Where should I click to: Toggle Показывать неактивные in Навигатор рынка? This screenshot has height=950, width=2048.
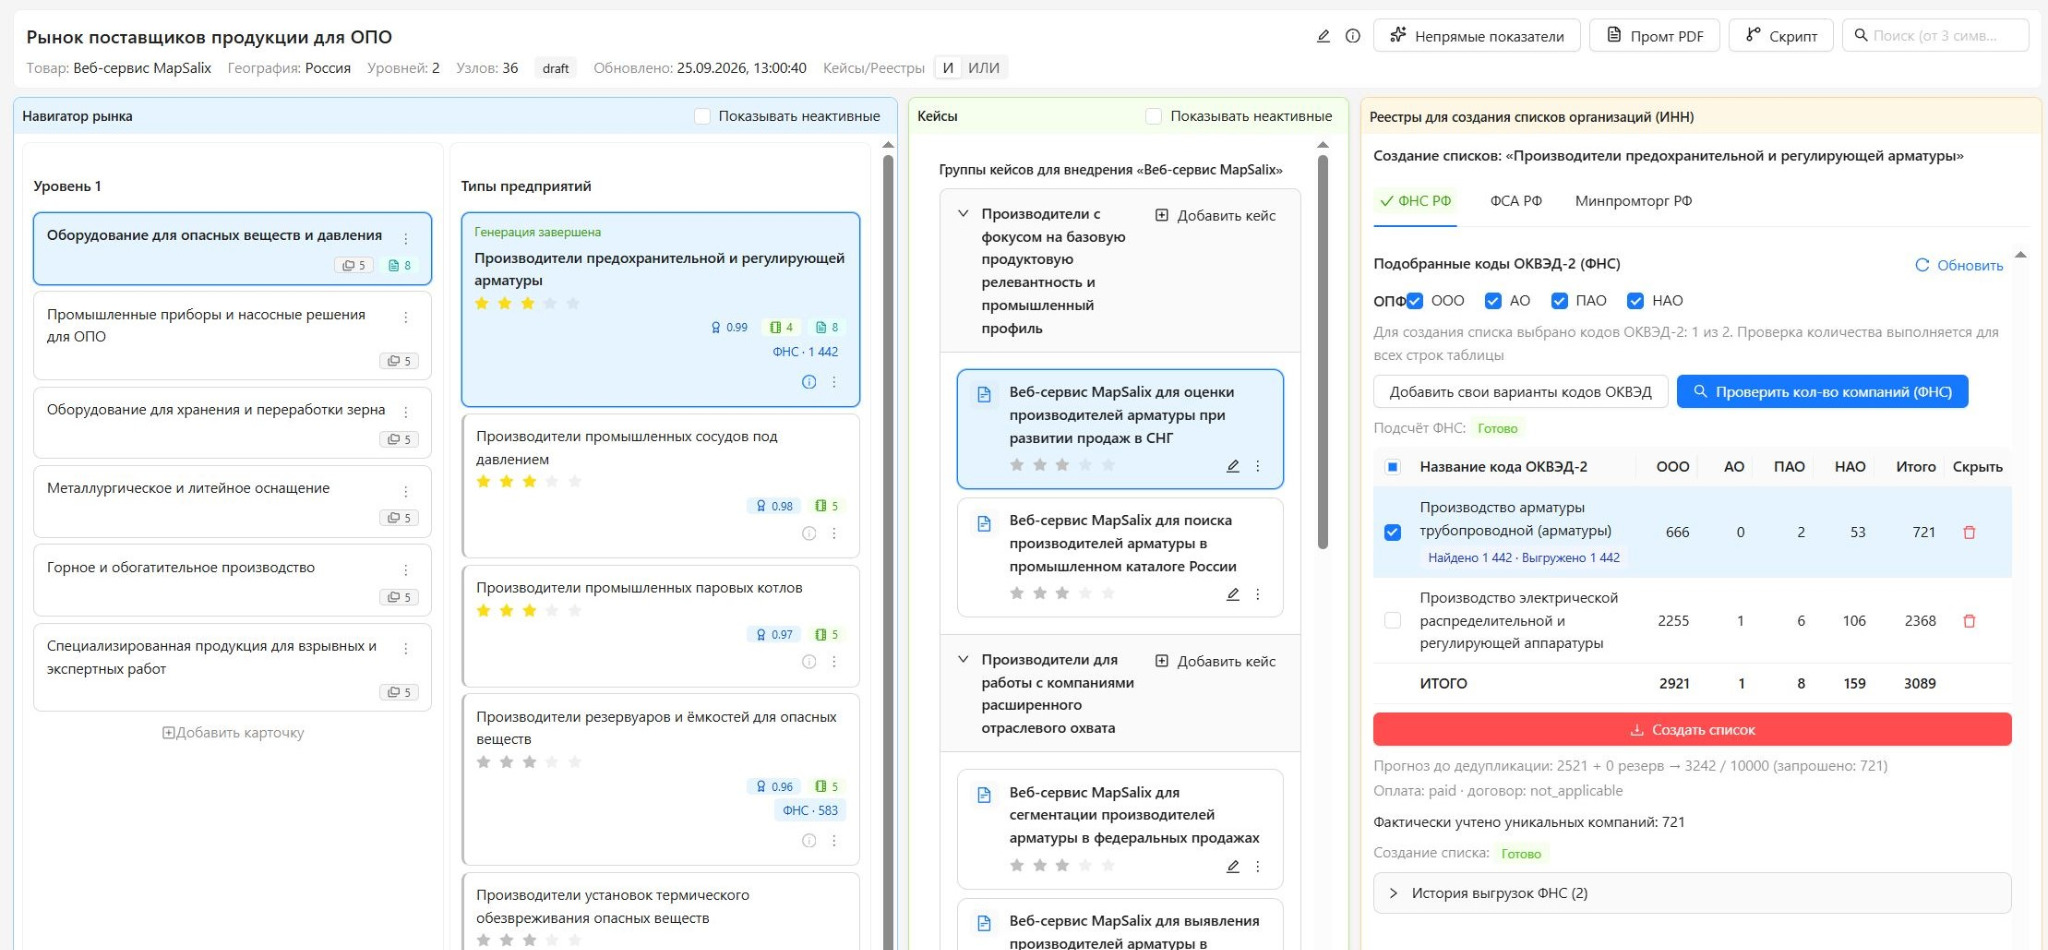pyautogui.click(x=702, y=116)
